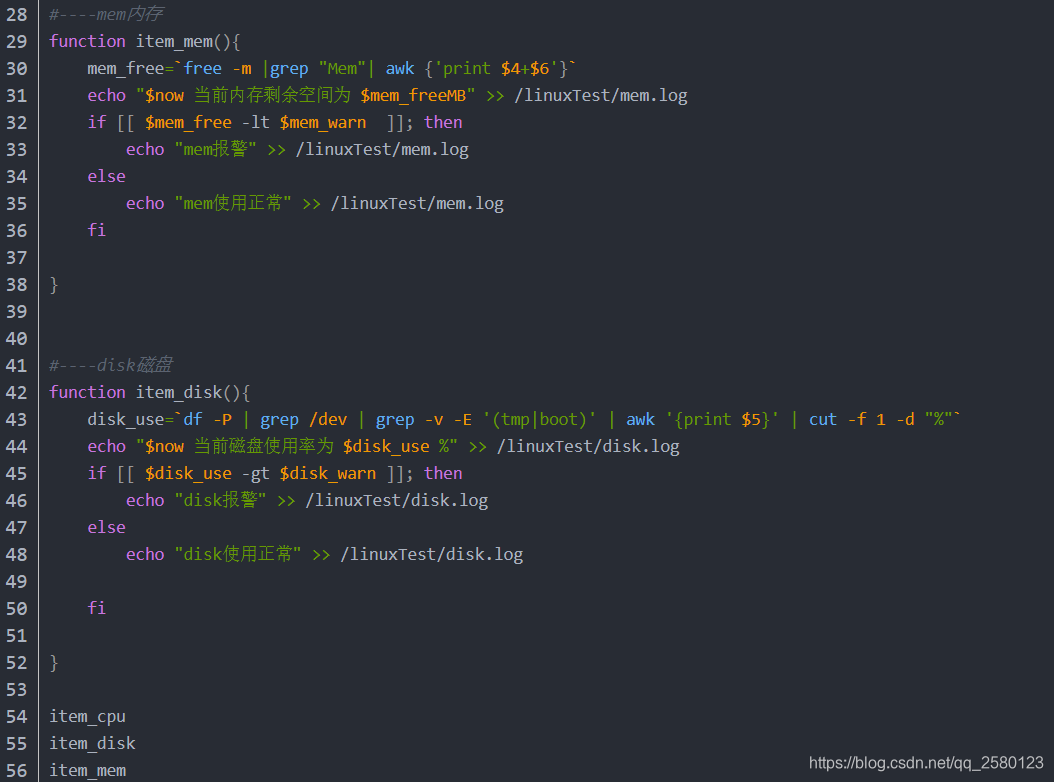Click the 'mem报警' string on line 33

click(216, 149)
